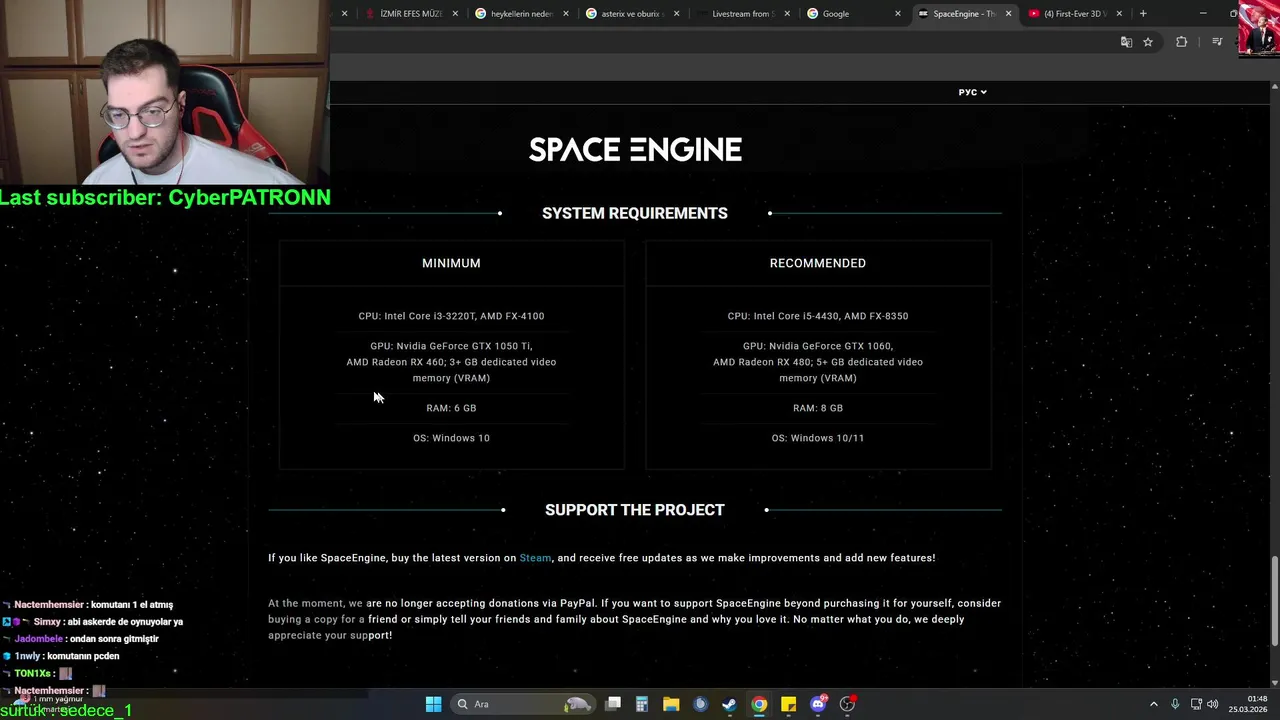Close the asterix ve oburix tab
1280x720 pixels.
pos(677,14)
